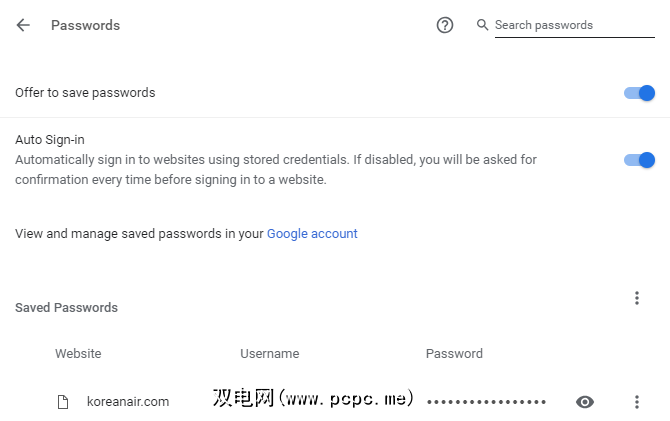The width and height of the screenshot is (670, 421).
Task: Click the Saved Passwords section heading
Action: click(x=66, y=308)
